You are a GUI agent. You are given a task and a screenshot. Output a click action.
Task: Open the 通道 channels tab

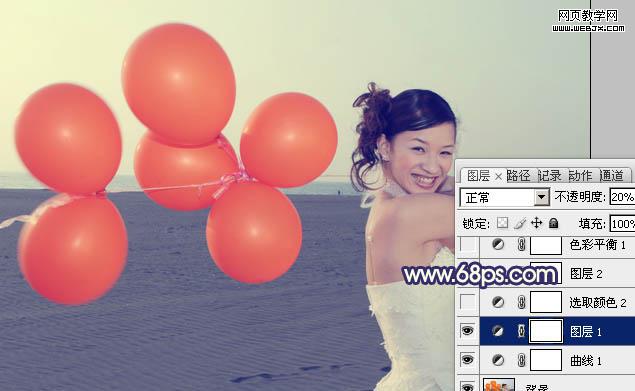point(611,175)
